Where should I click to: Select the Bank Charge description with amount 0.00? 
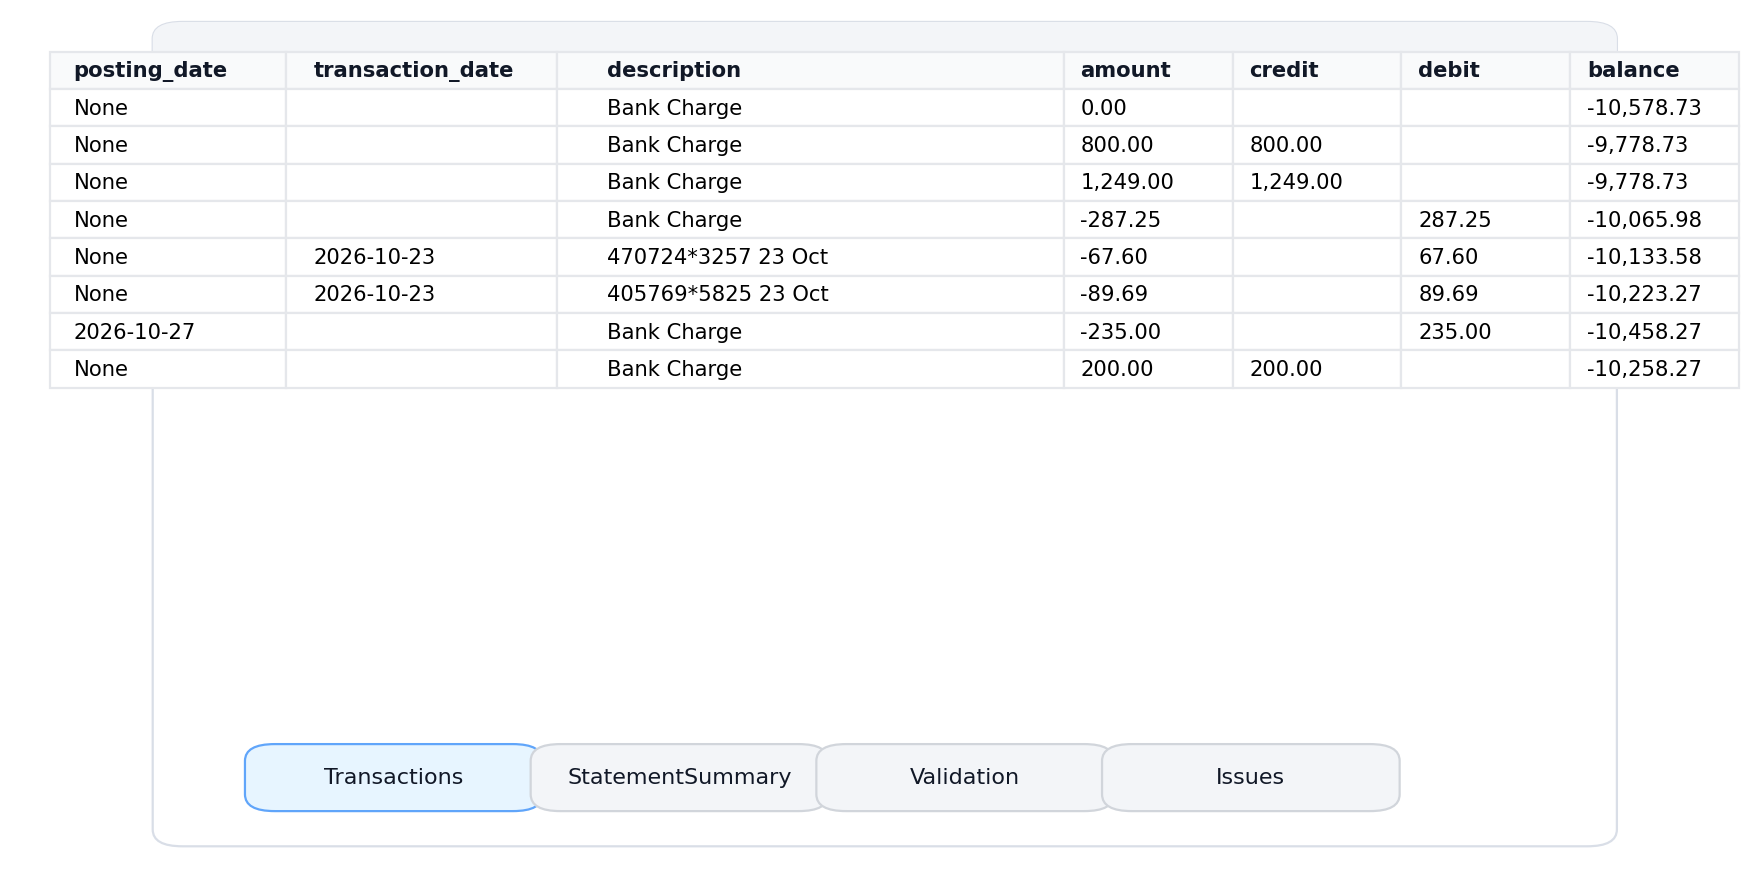pos(810,108)
